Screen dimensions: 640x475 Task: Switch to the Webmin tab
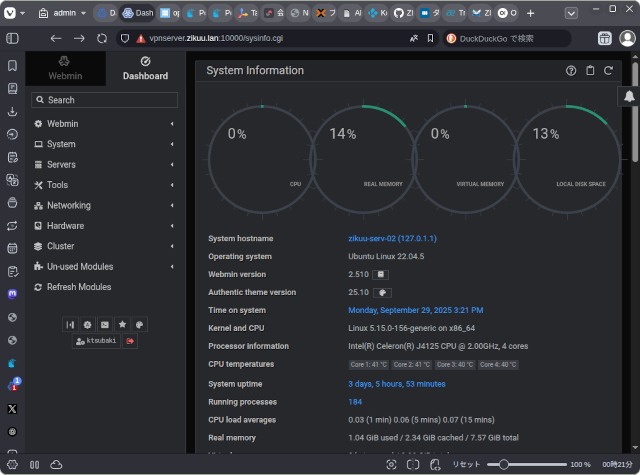[65, 68]
